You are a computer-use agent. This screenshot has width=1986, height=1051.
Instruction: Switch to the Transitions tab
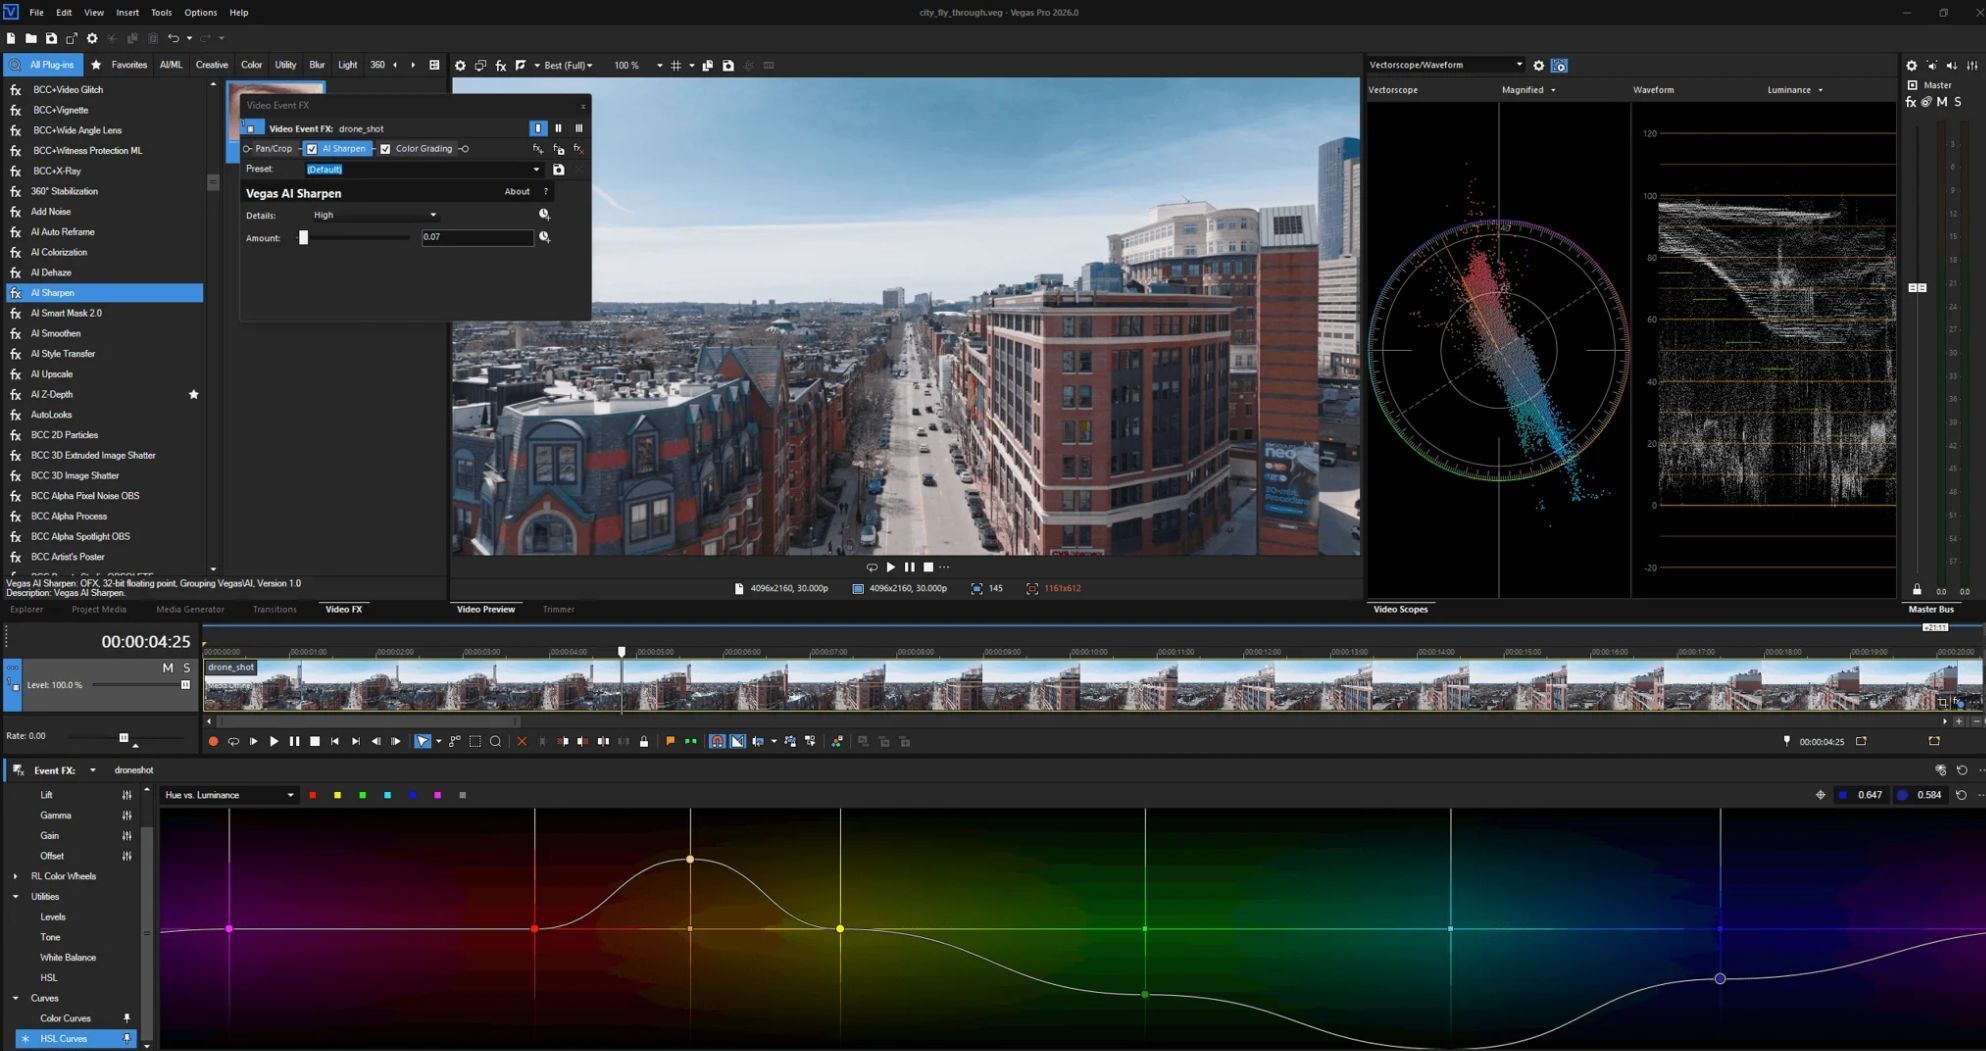[274, 609]
